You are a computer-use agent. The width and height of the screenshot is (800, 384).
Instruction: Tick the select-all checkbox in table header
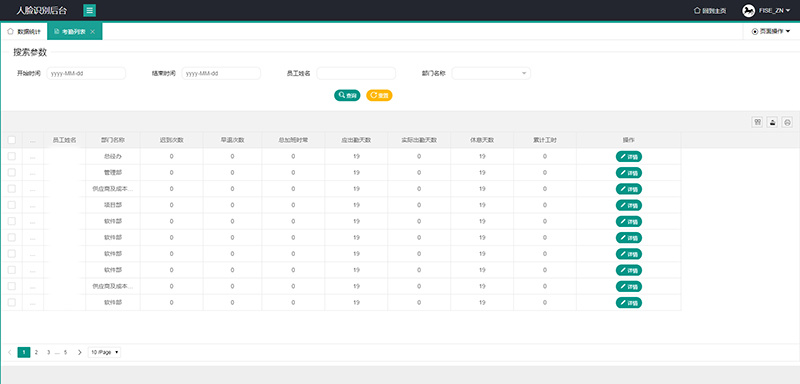12,140
